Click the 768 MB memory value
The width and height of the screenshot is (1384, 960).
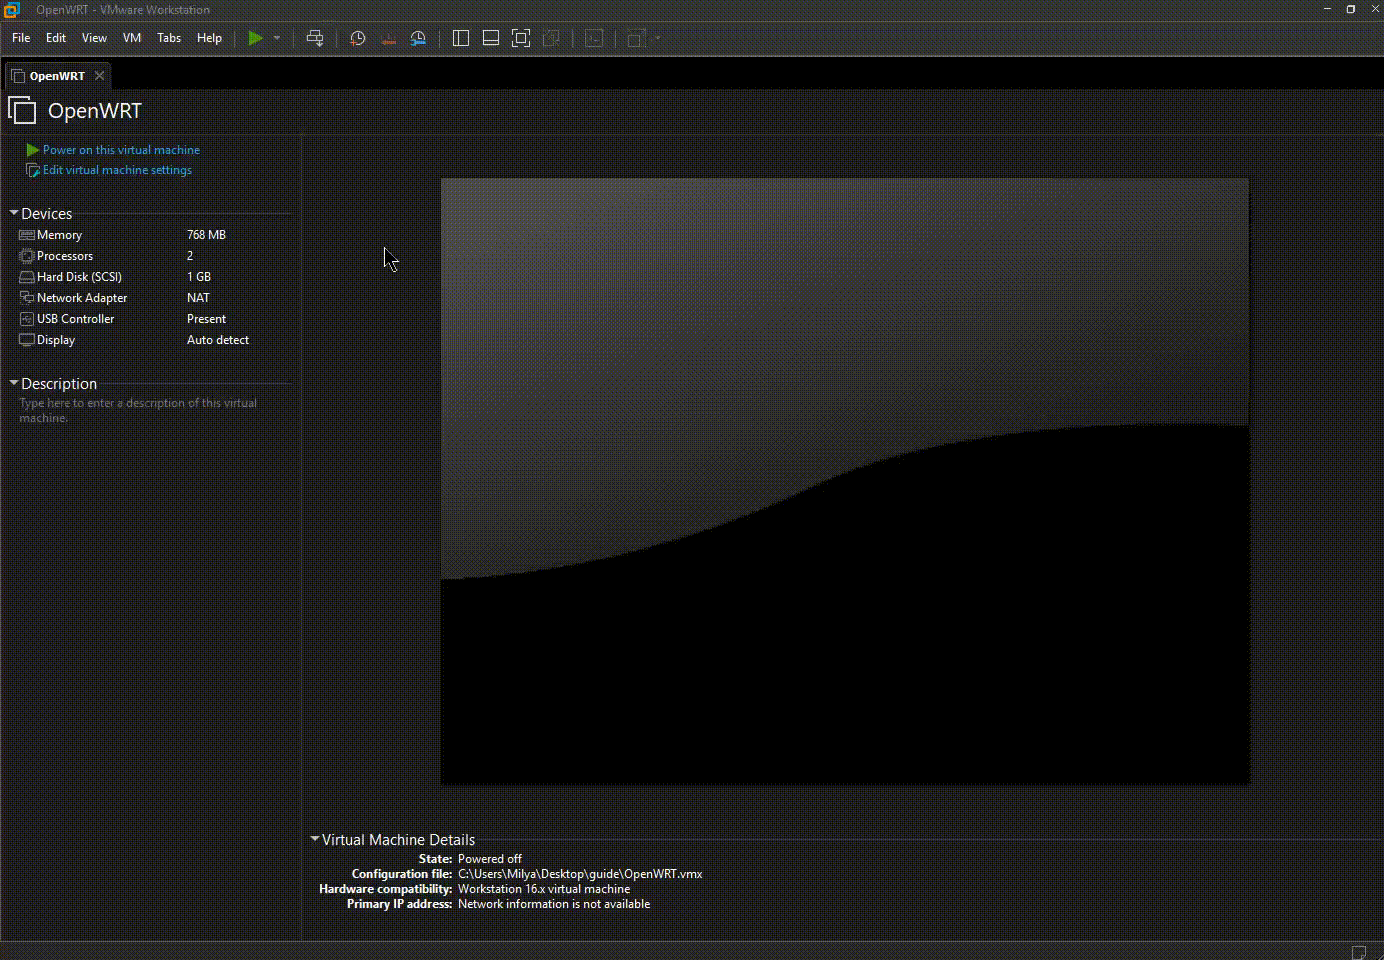206,235
